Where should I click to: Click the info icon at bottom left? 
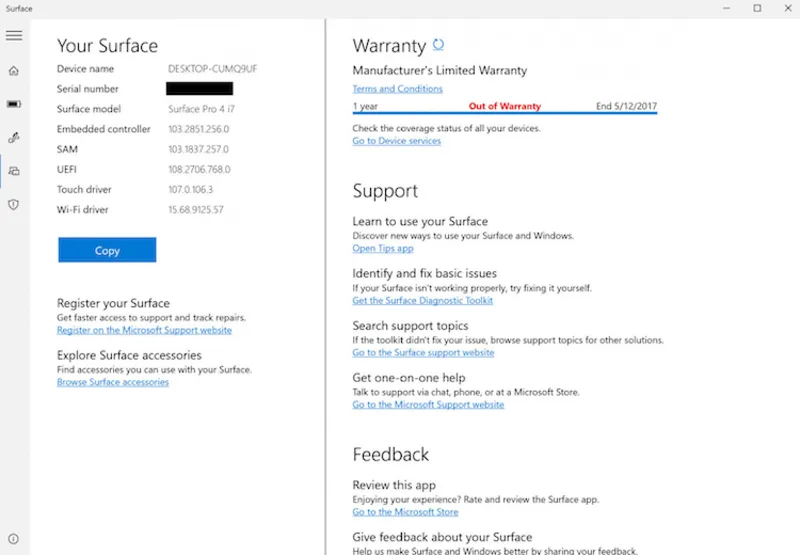(14, 539)
